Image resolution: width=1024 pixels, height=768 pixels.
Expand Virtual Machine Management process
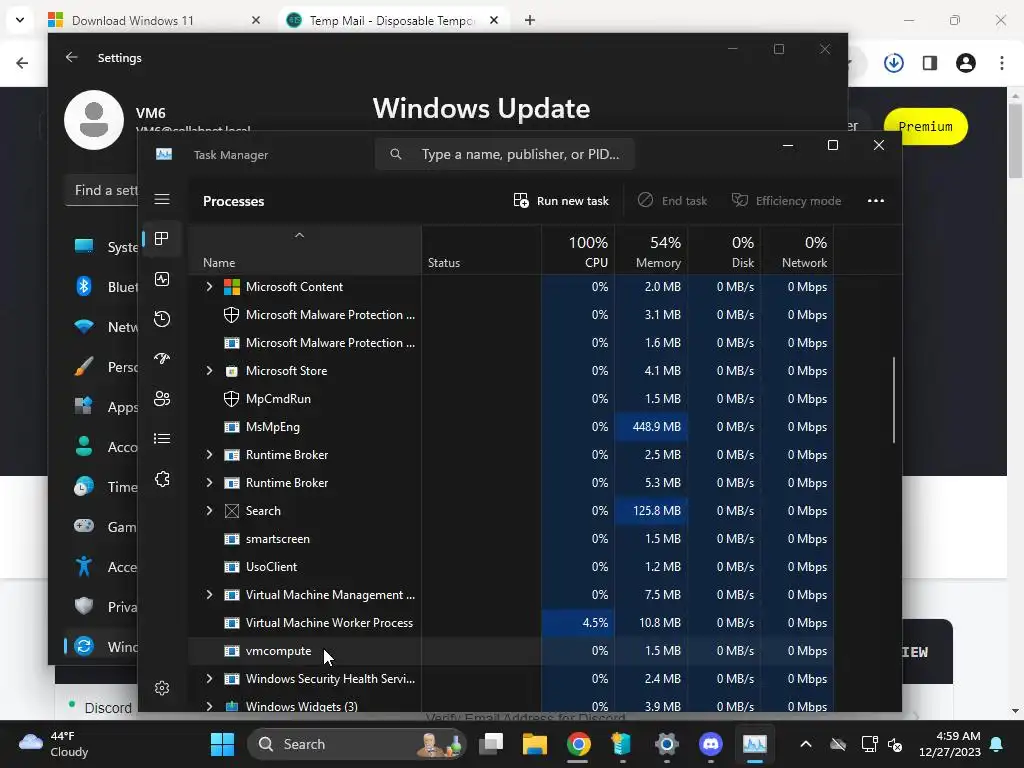coord(209,595)
